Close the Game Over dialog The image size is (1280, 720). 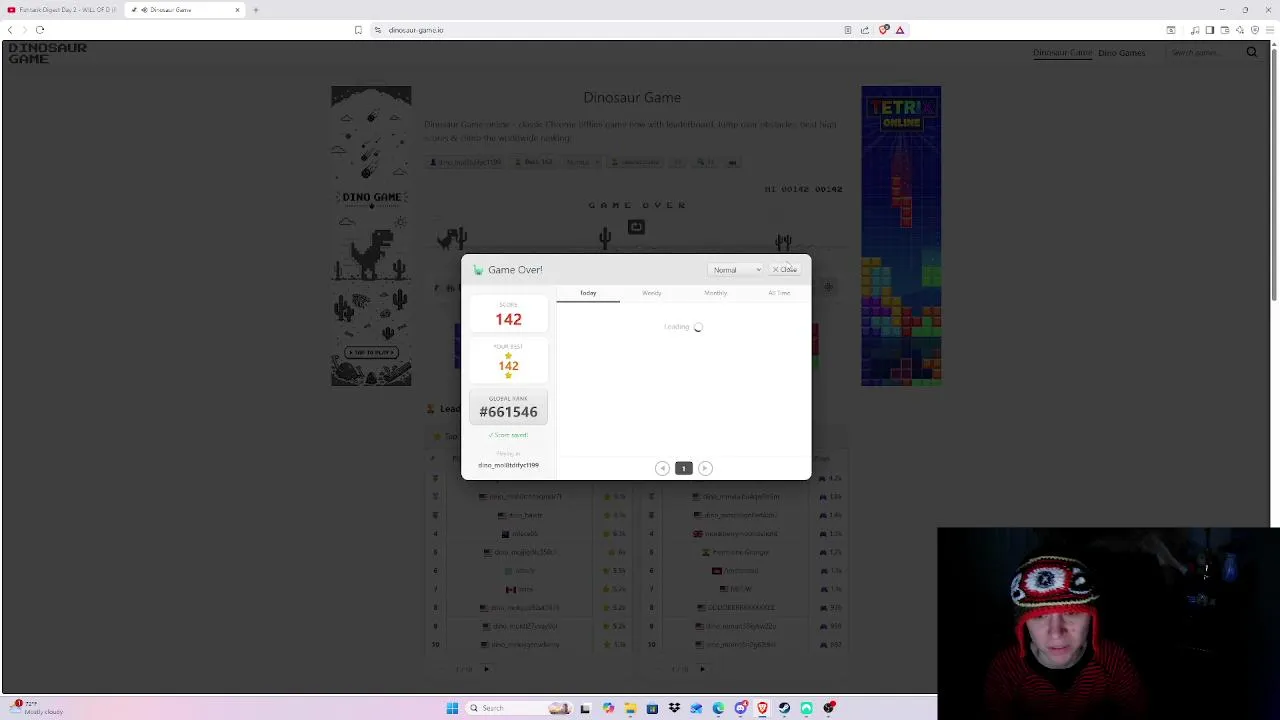coord(785,269)
